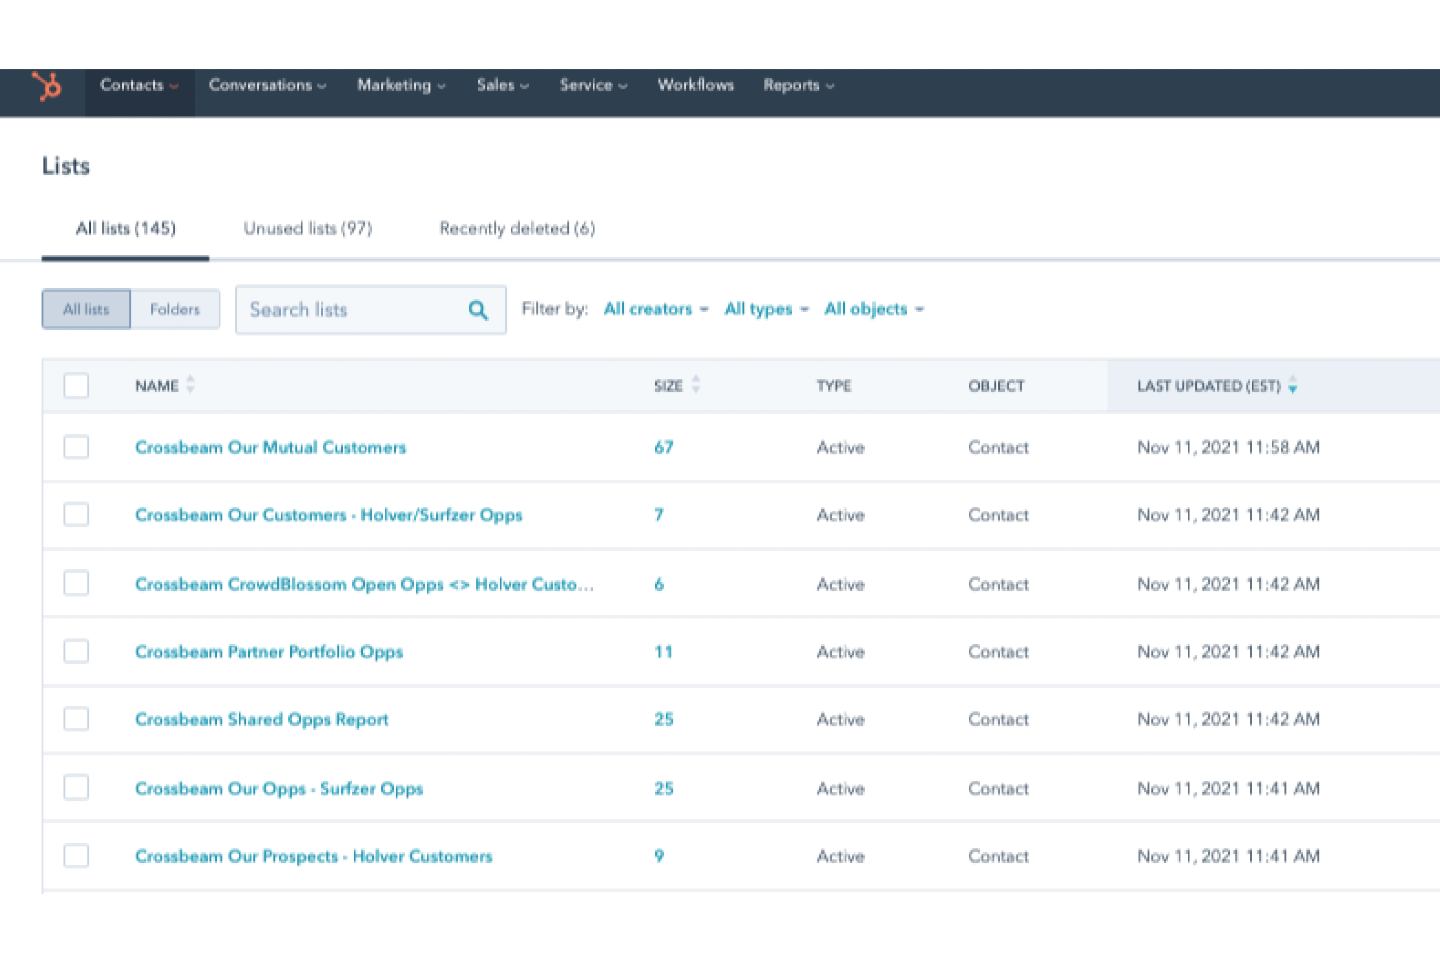View the Recently deleted tab
Image resolution: width=1440 pixels, height=960 pixels.
pos(517,228)
